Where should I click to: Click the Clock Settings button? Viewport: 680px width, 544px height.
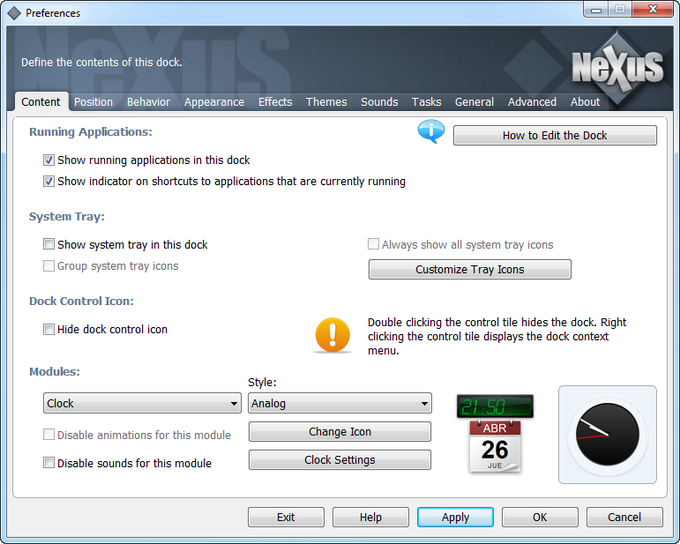pyautogui.click(x=340, y=460)
